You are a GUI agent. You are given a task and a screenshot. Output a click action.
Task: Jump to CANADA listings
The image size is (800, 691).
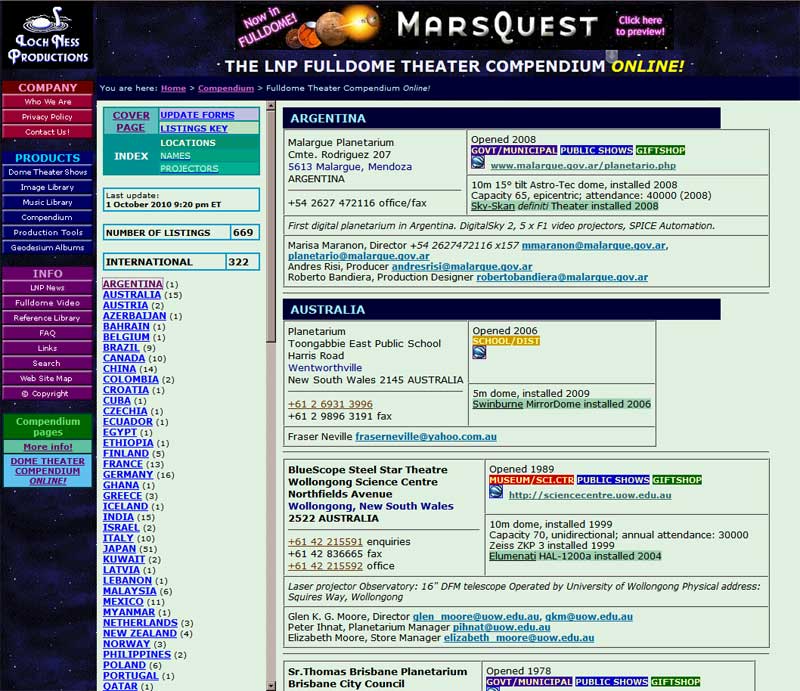pyautogui.click(x=124, y=358)
